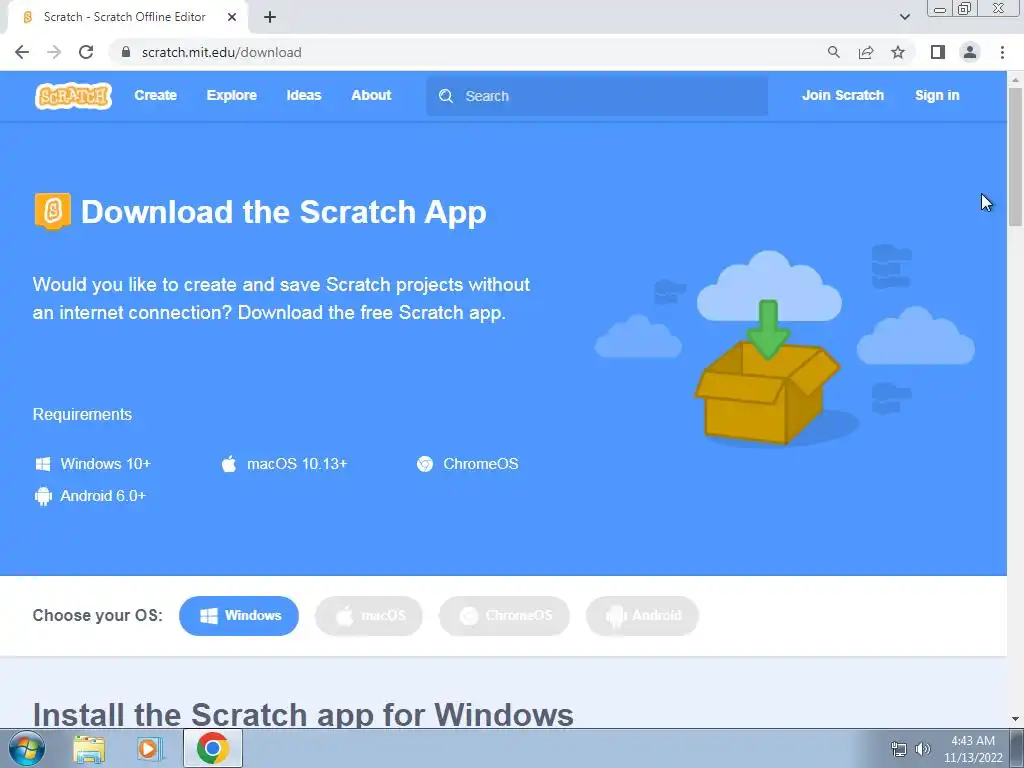Open File Explorer from taskbar

point(89,749)
